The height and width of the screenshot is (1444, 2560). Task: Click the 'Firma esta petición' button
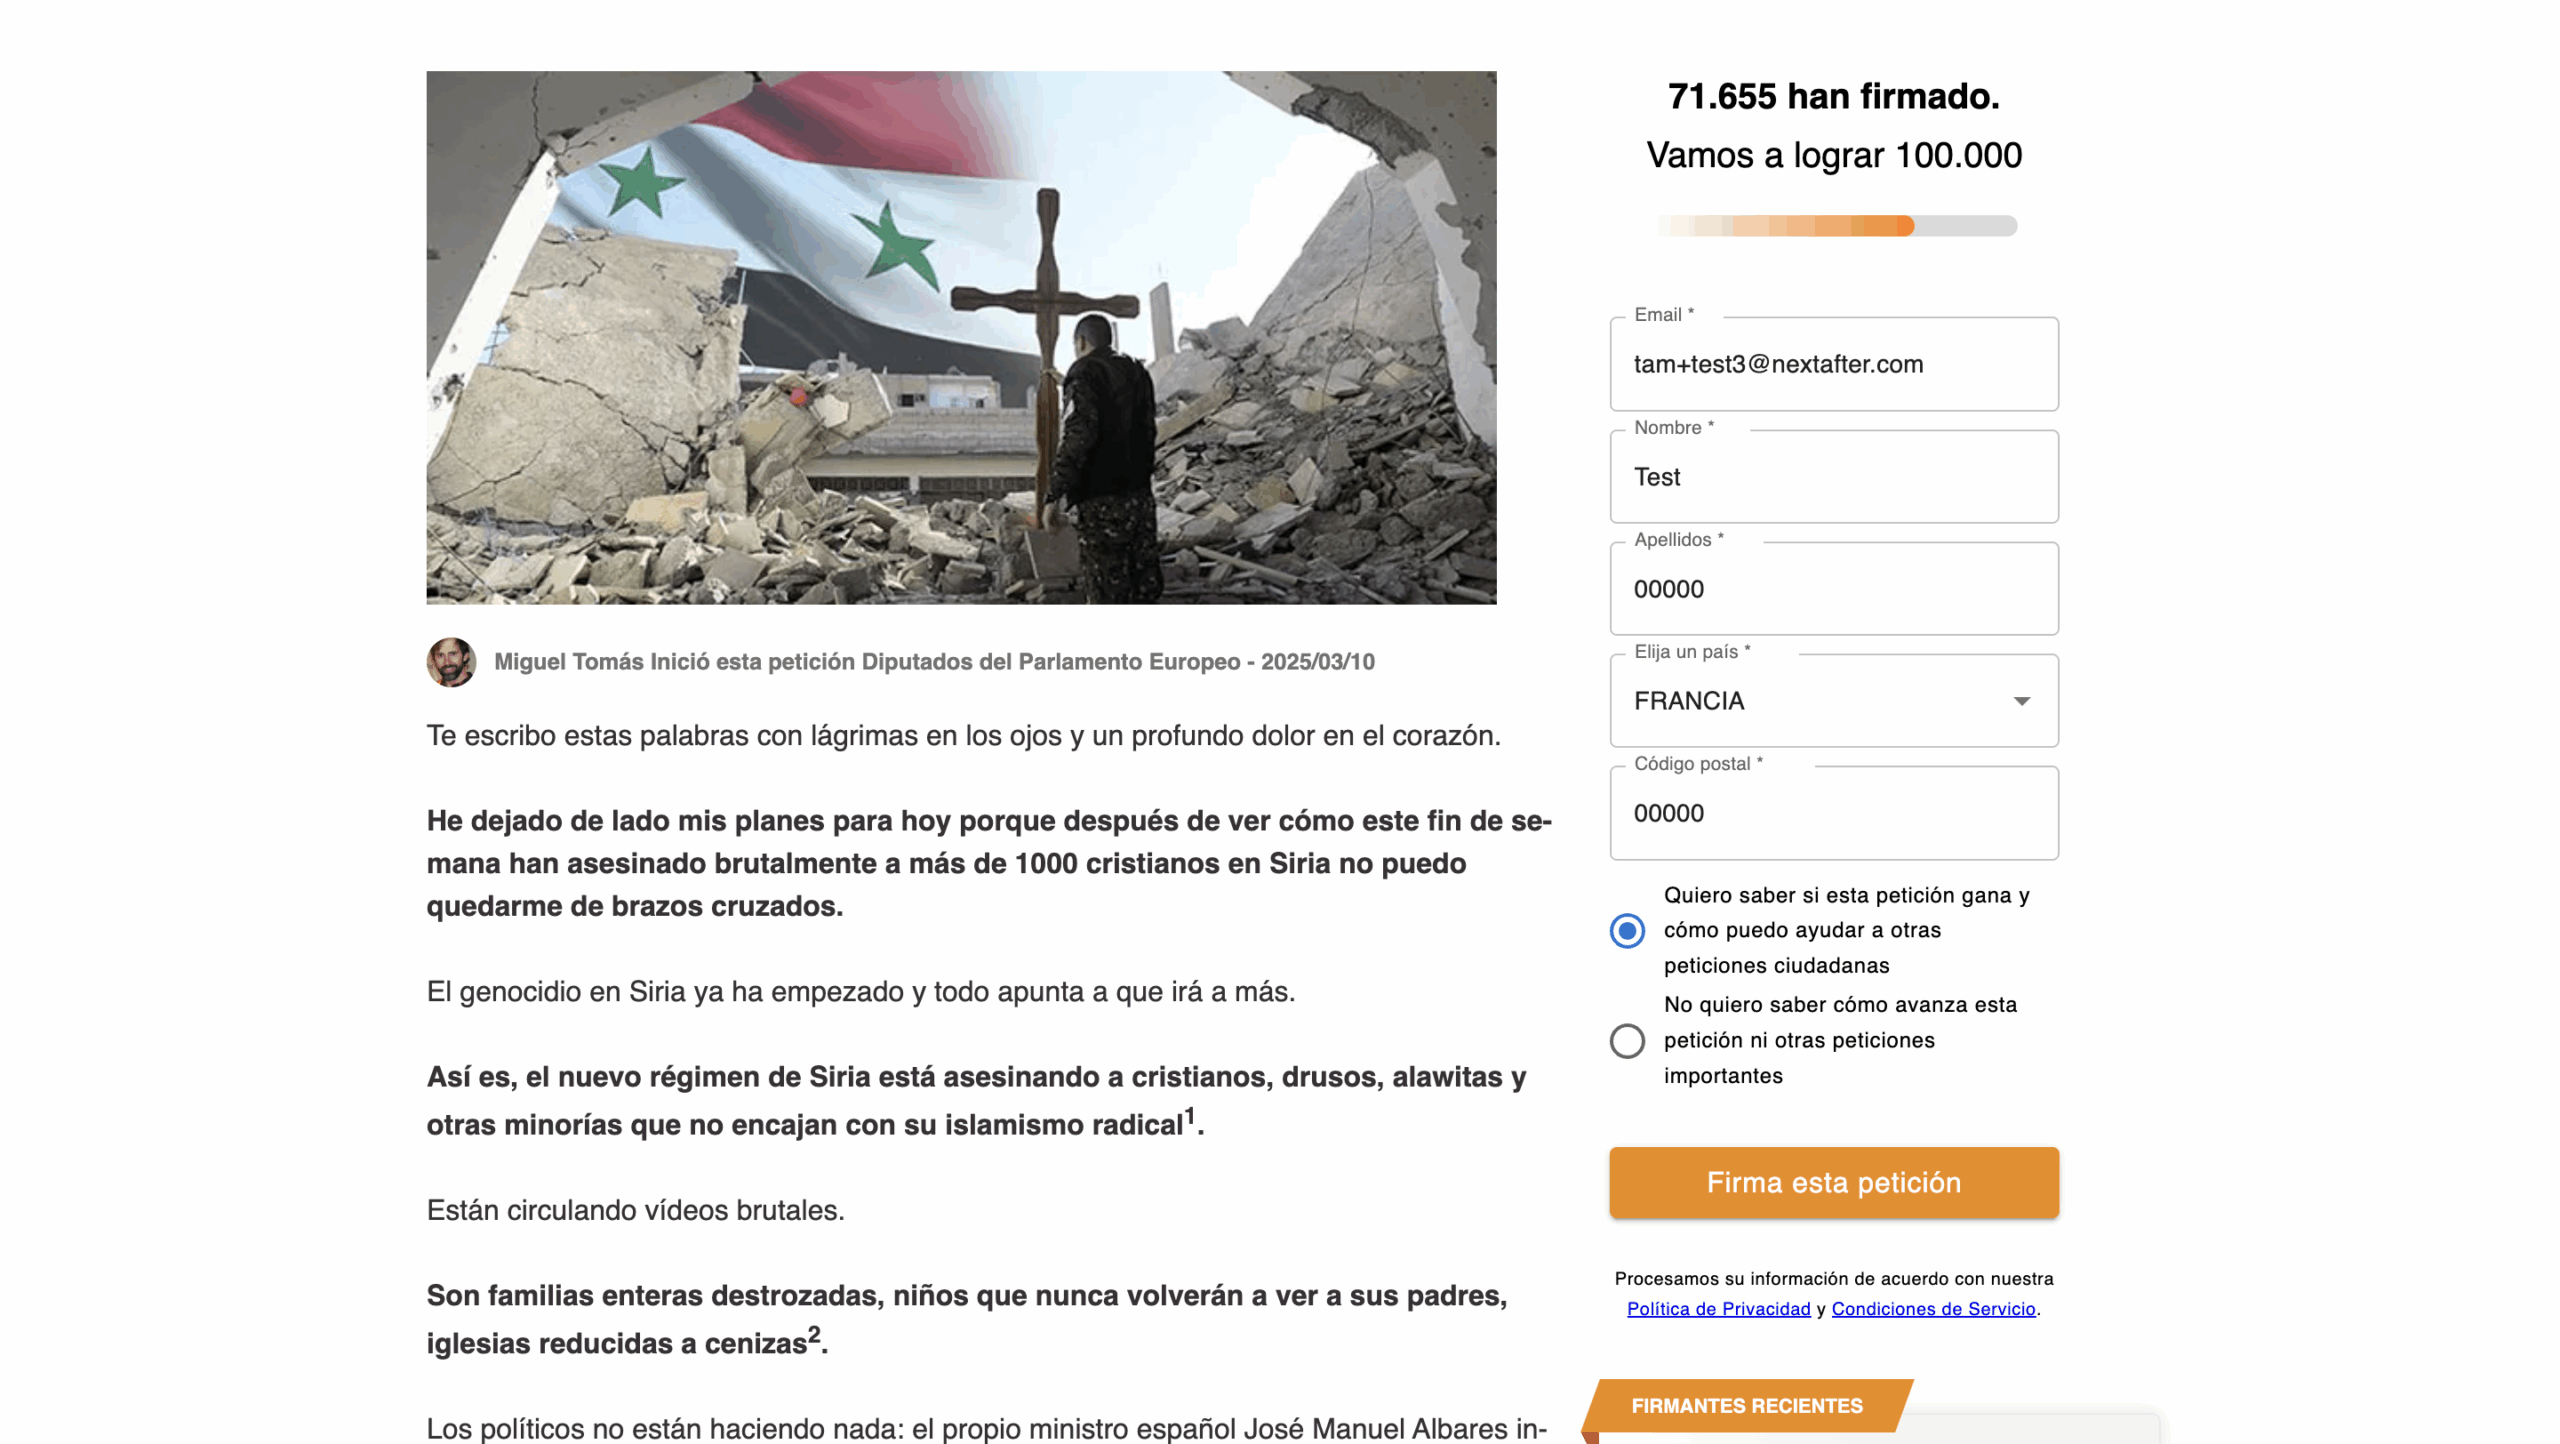point(1833,1183)
